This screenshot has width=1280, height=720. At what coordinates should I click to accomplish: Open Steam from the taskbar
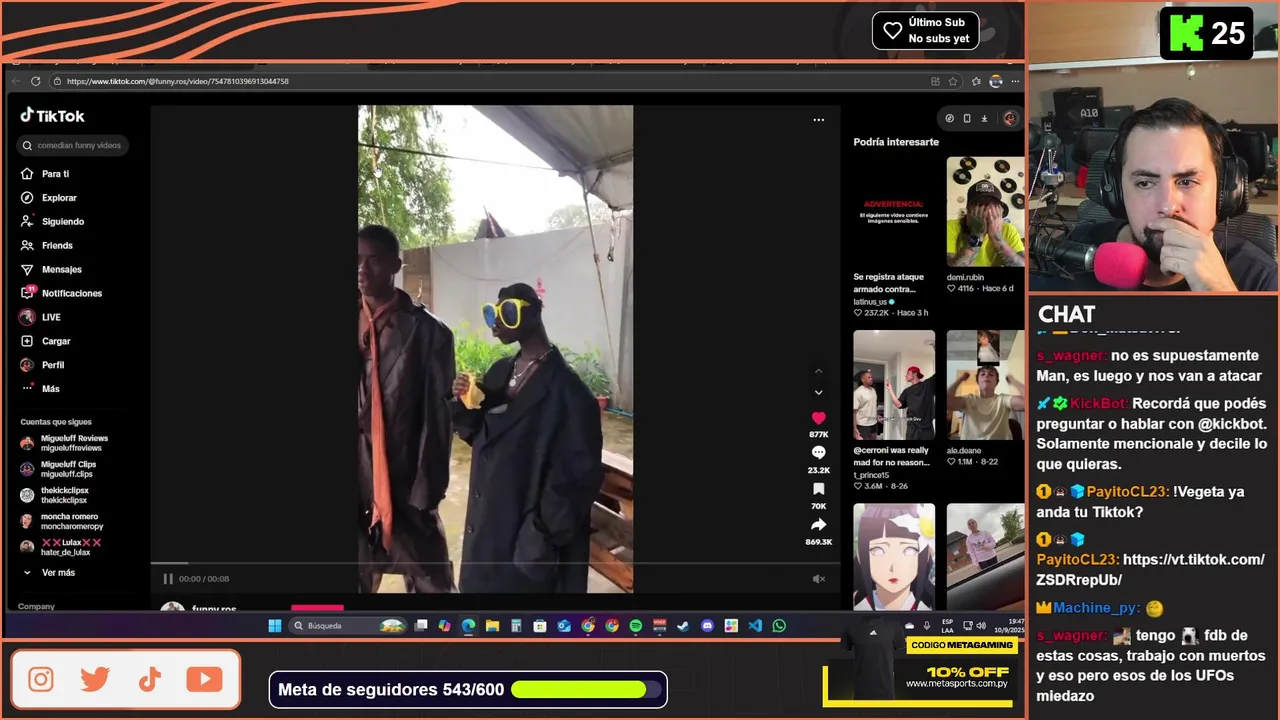pyautogui.click(x=683, y=626)
